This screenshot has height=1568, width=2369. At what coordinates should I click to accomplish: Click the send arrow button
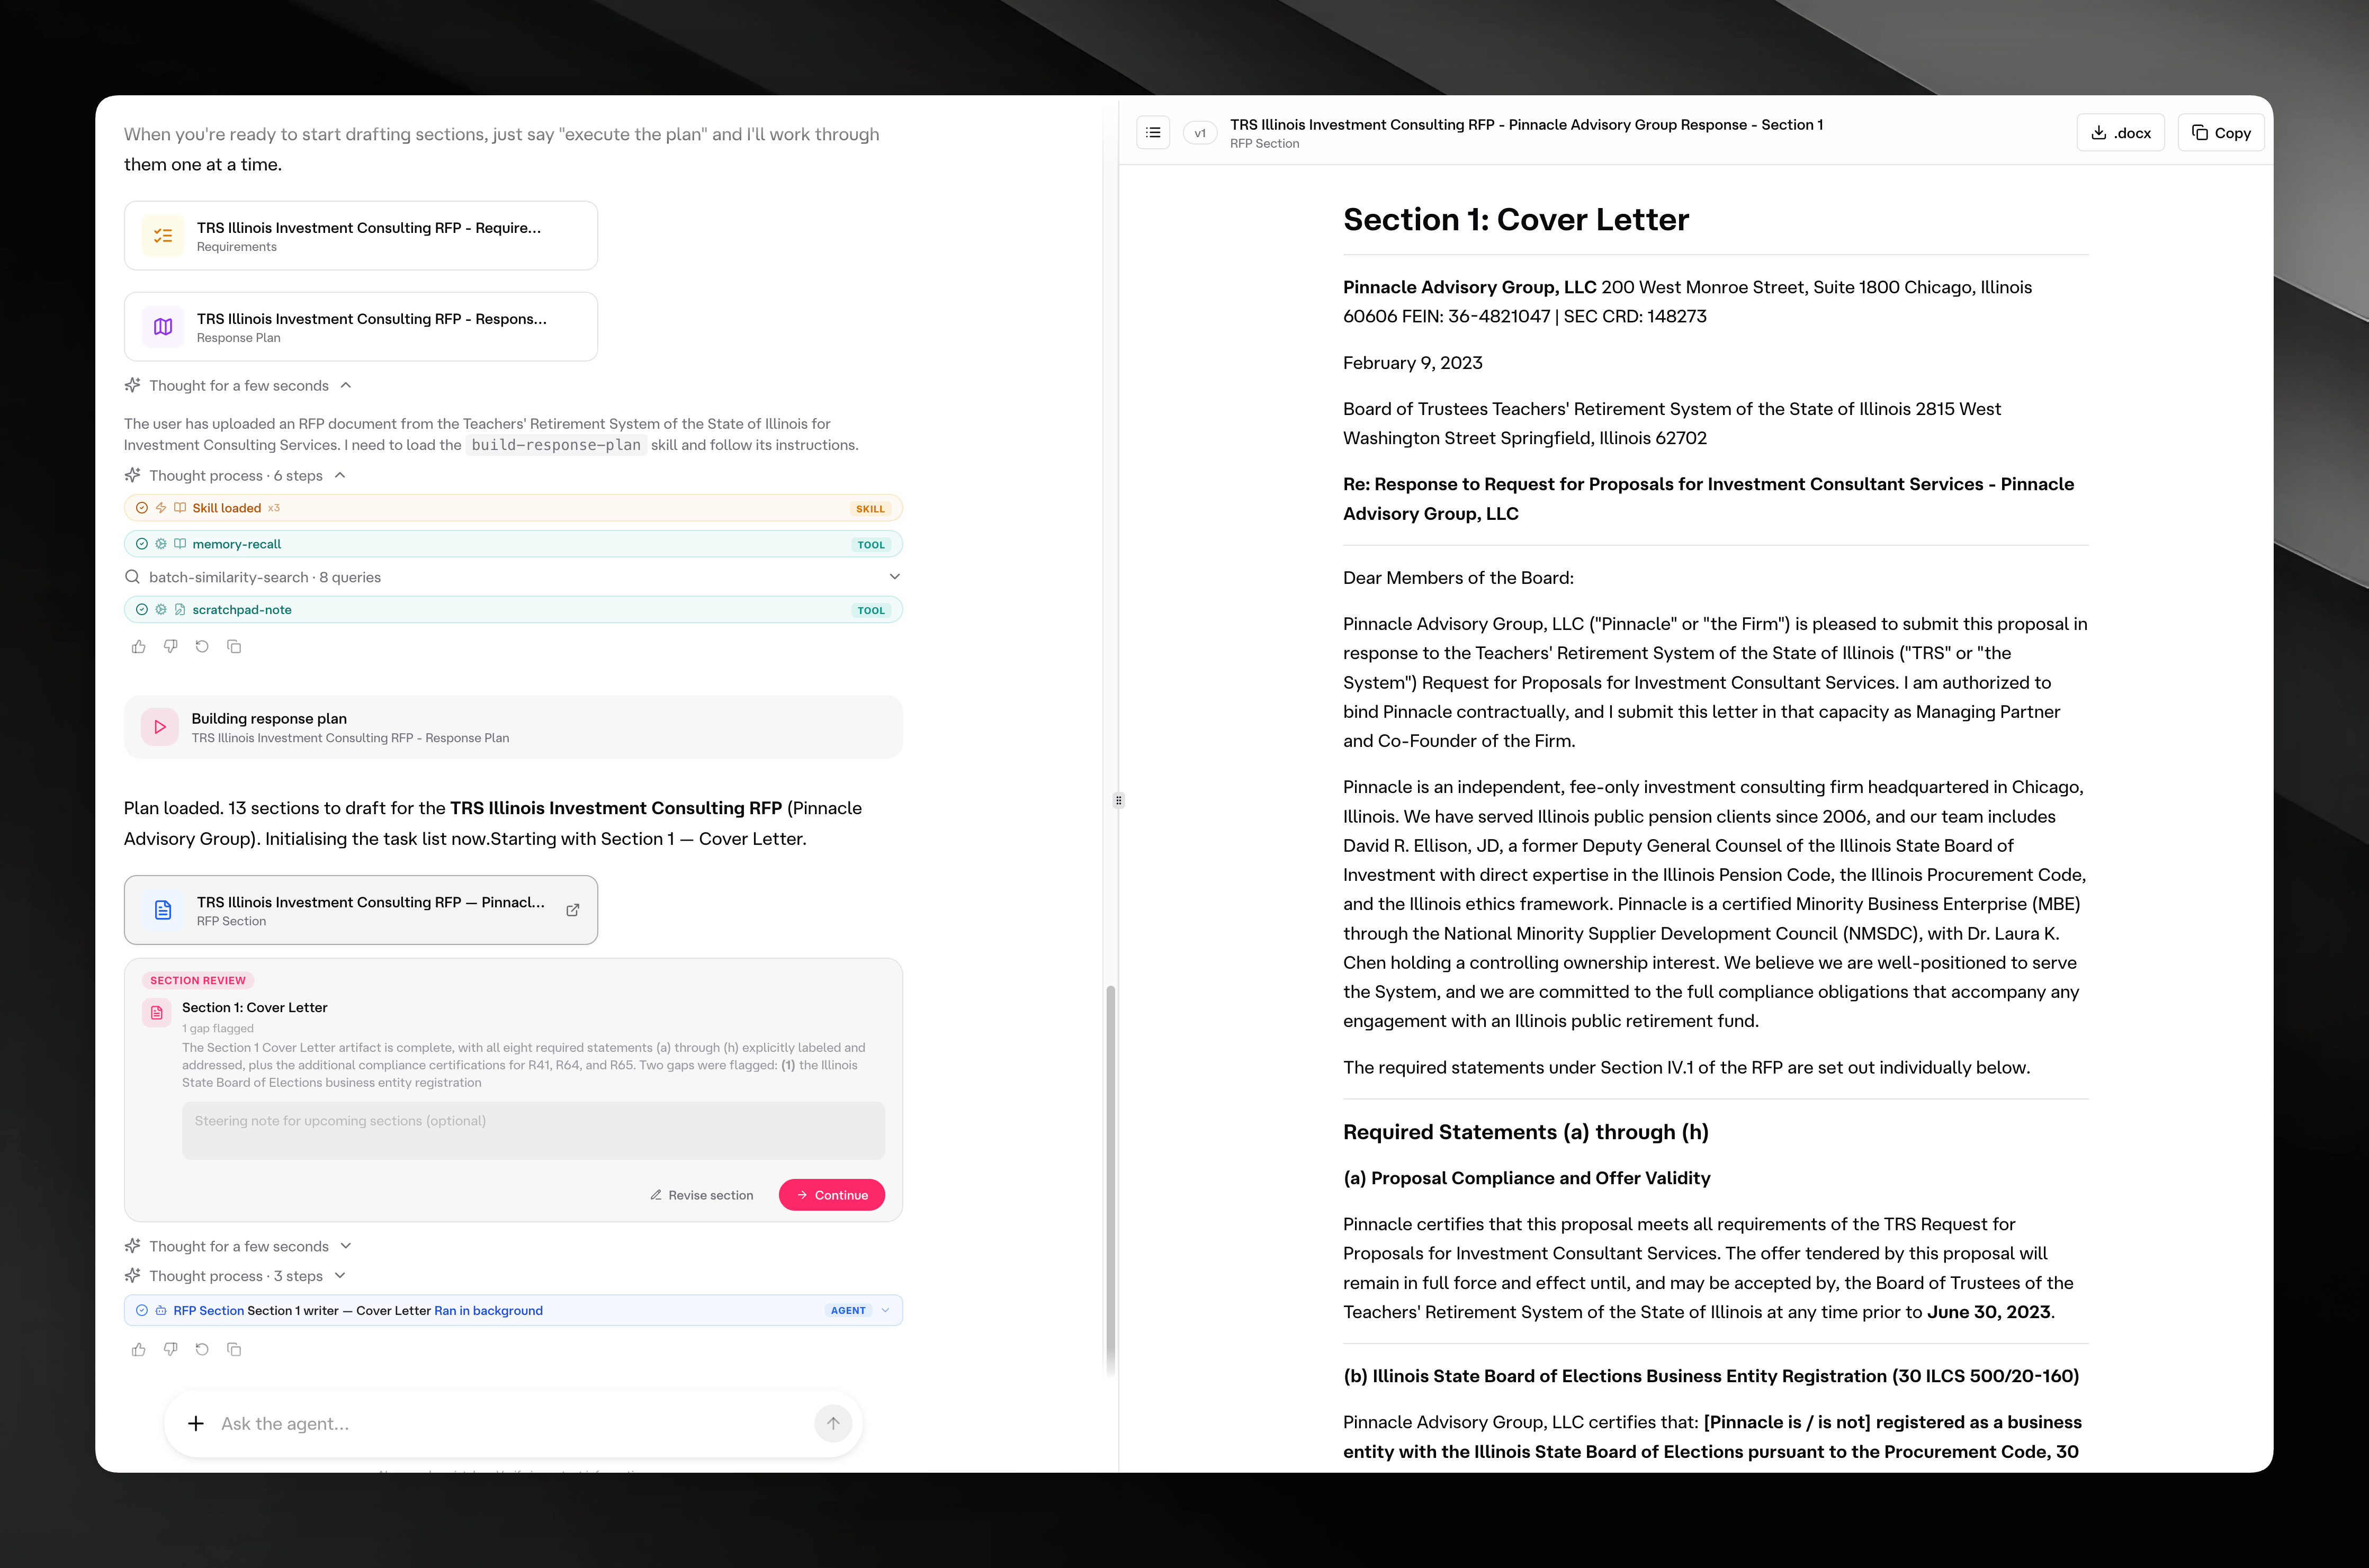pos(833,1424)
